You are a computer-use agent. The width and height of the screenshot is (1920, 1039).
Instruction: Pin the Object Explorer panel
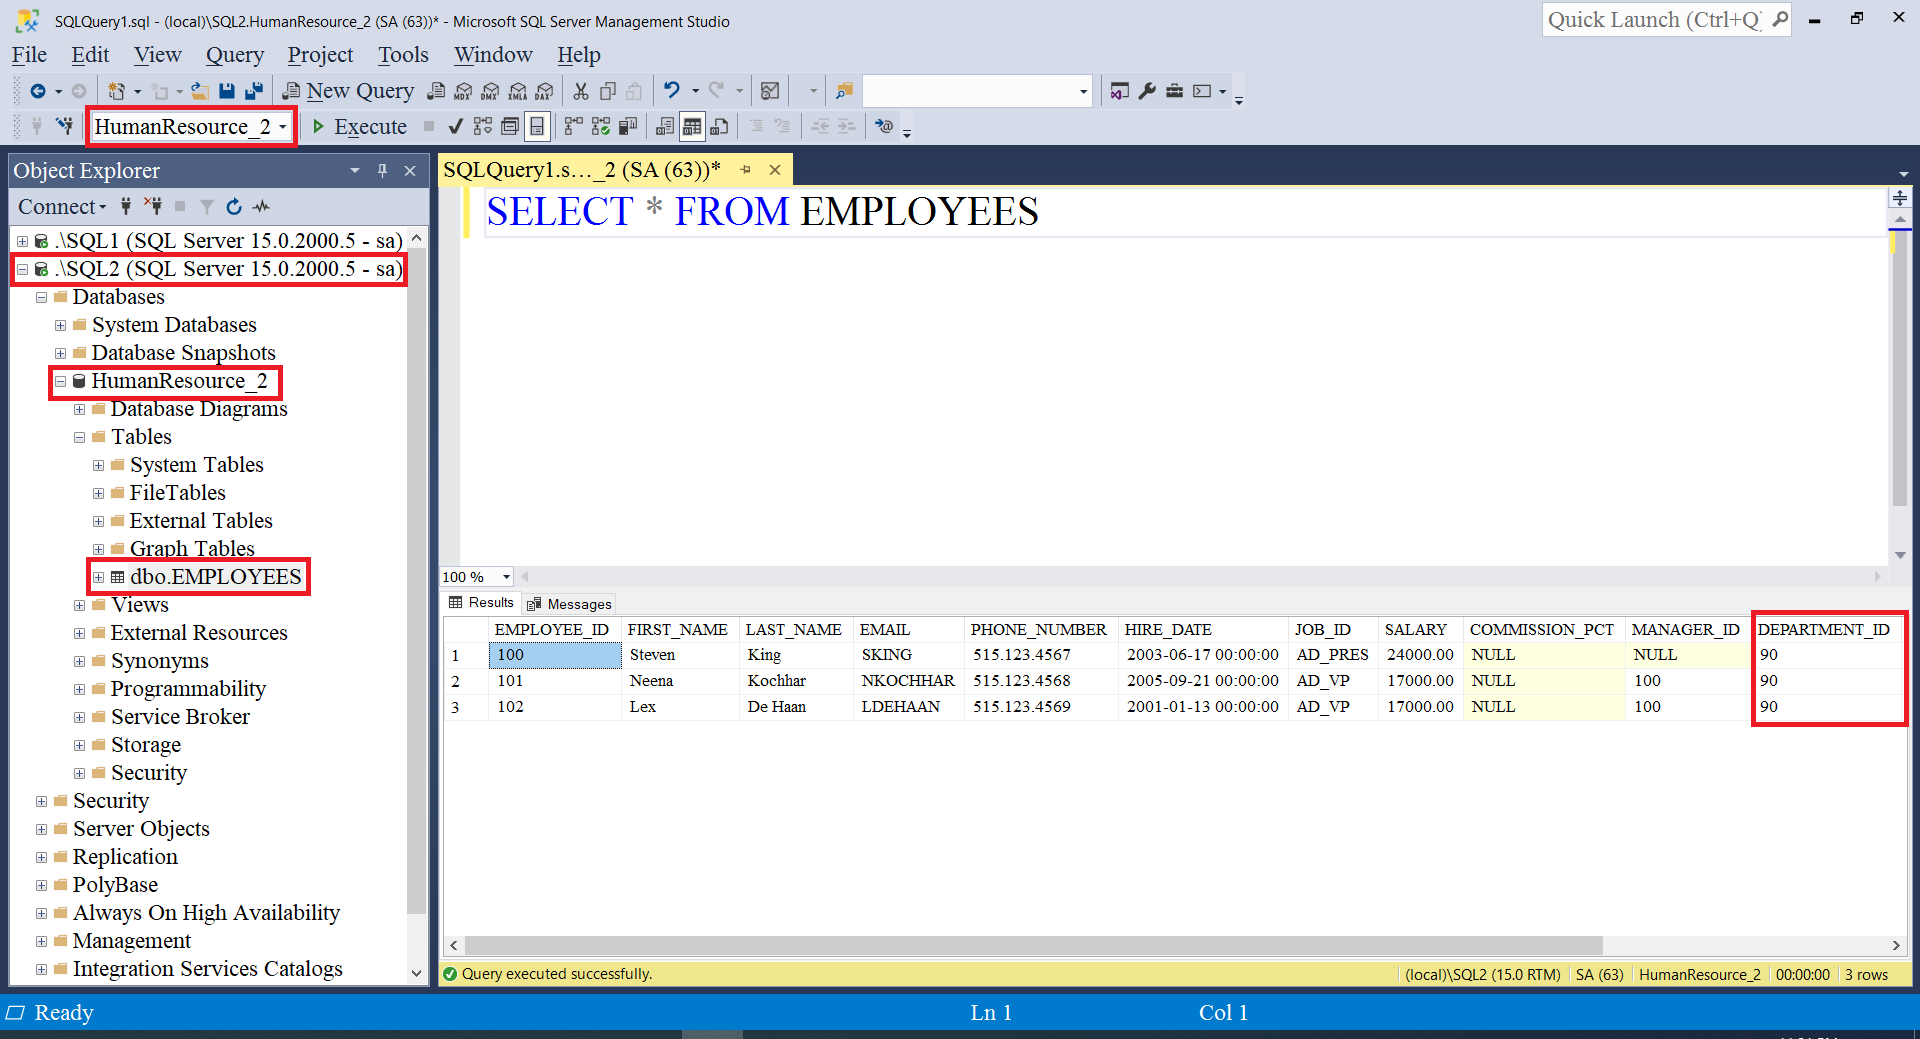[382, 171]
